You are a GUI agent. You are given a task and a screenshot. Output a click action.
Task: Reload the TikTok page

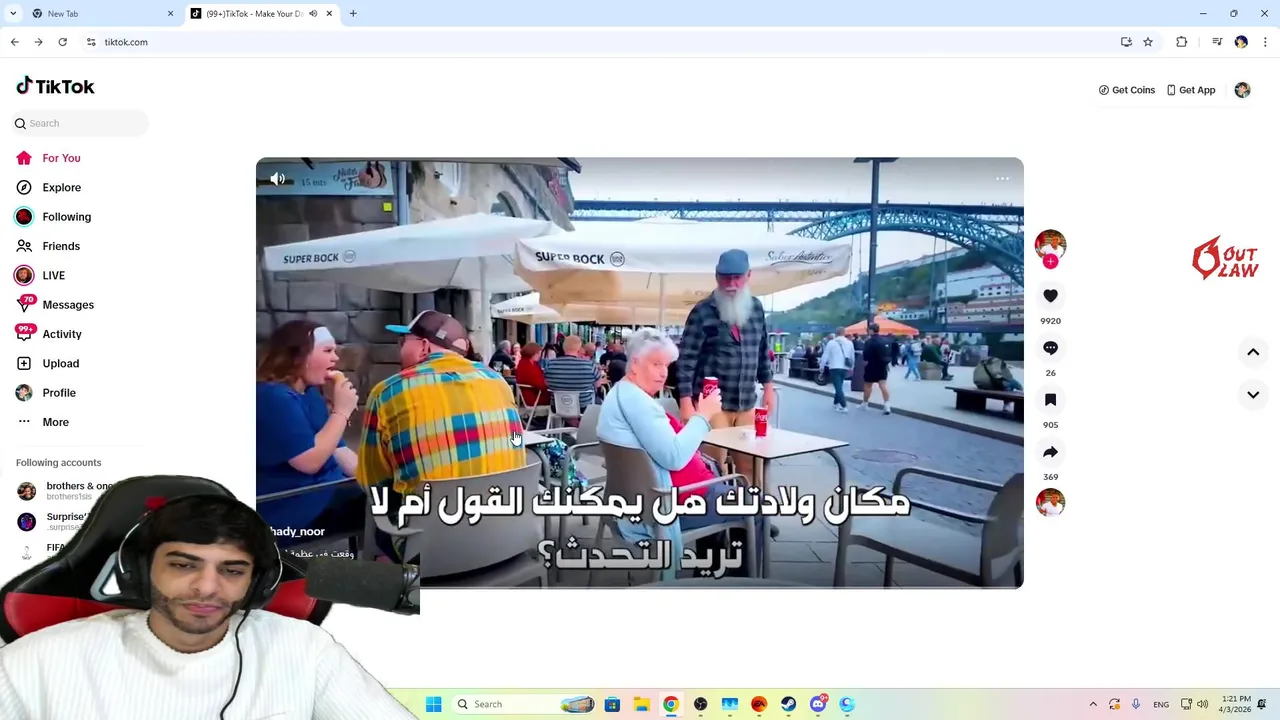(x=62, y=42)
